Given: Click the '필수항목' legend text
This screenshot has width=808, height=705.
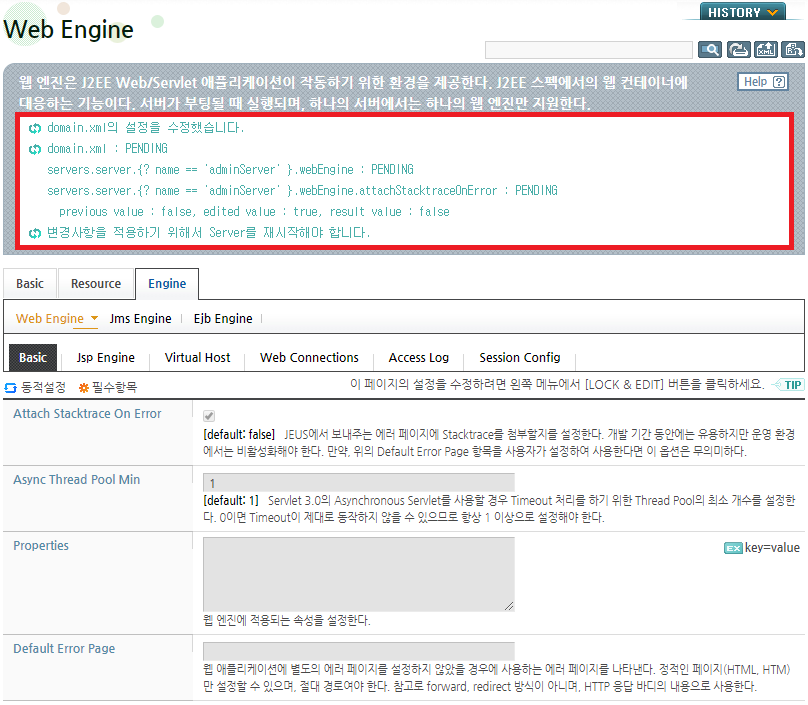Looking at the screenshot, I should point(114,388).
